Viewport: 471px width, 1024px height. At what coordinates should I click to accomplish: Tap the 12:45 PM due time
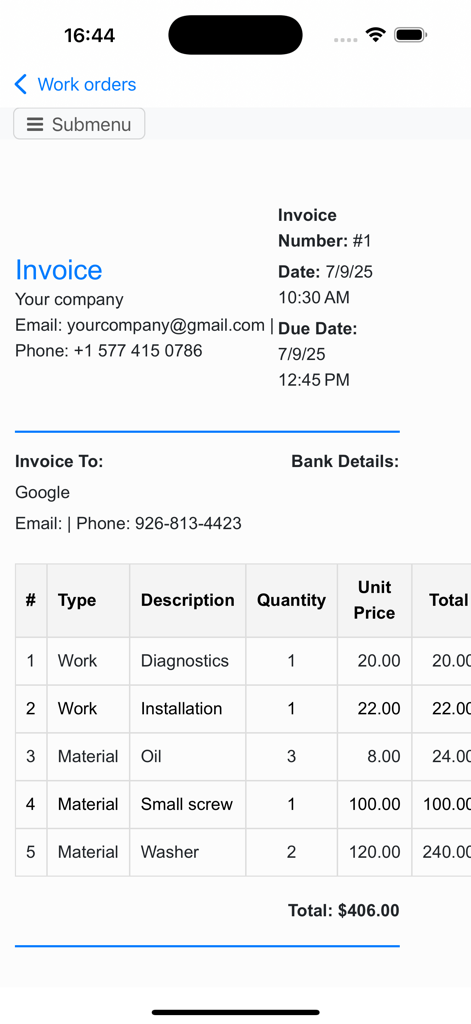coord(314,379)
